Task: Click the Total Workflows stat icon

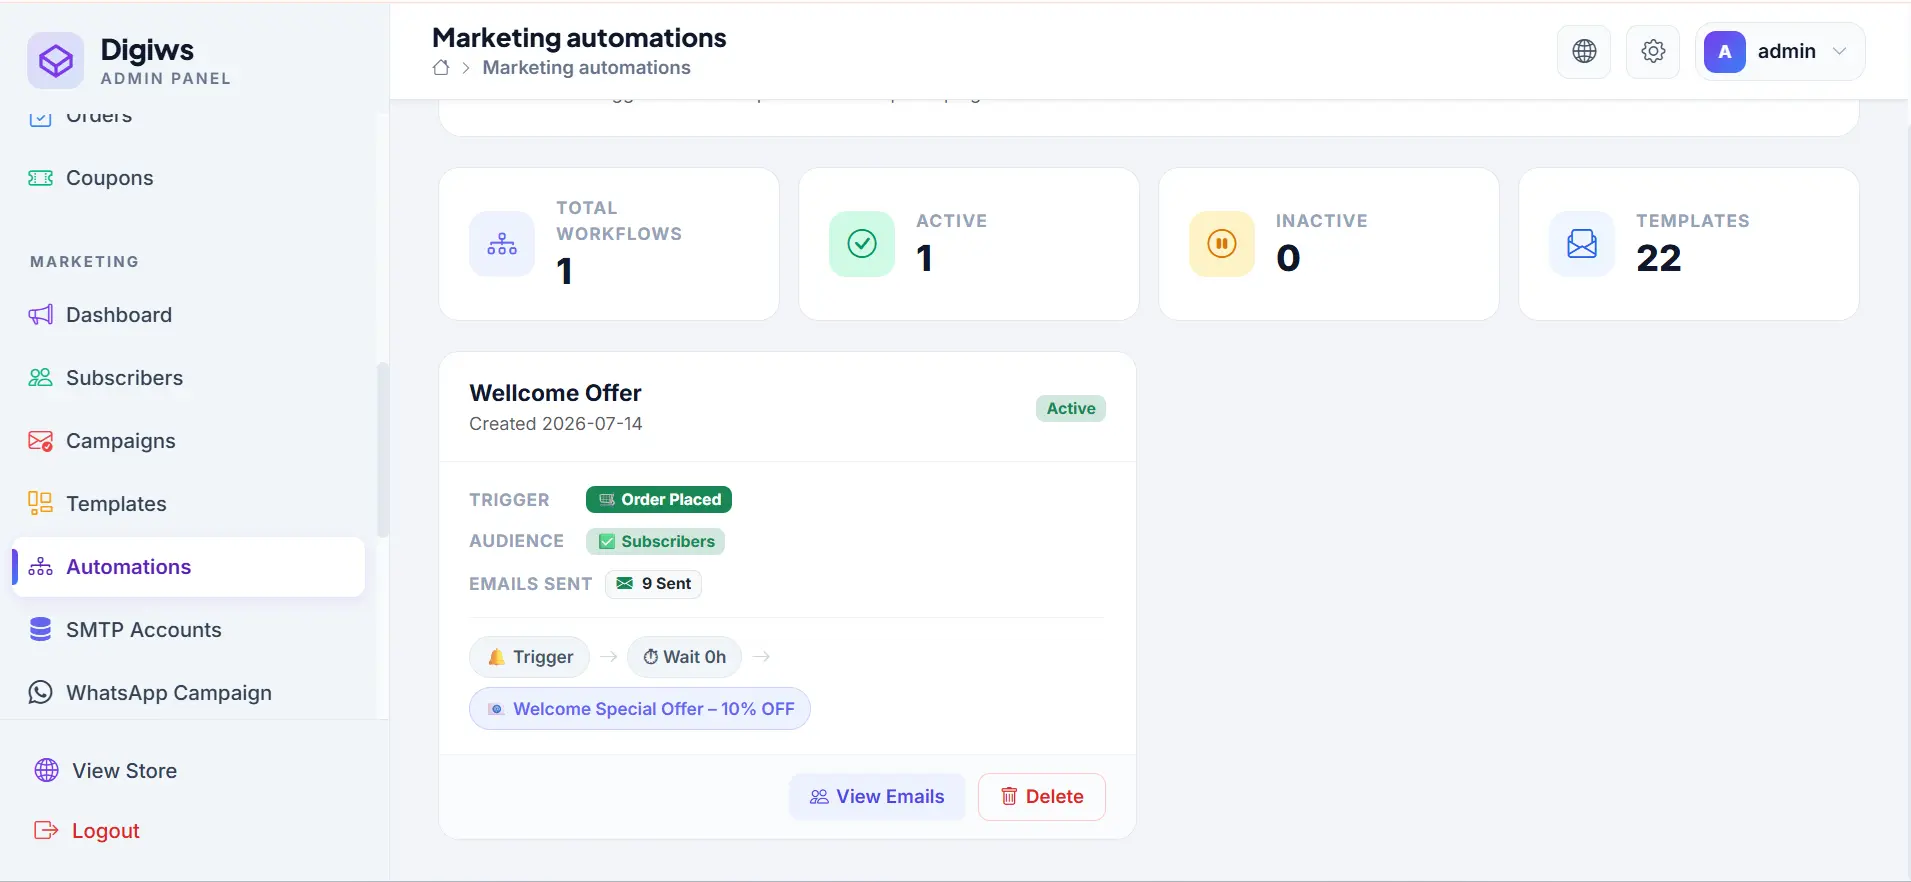Action: (502, 244)
